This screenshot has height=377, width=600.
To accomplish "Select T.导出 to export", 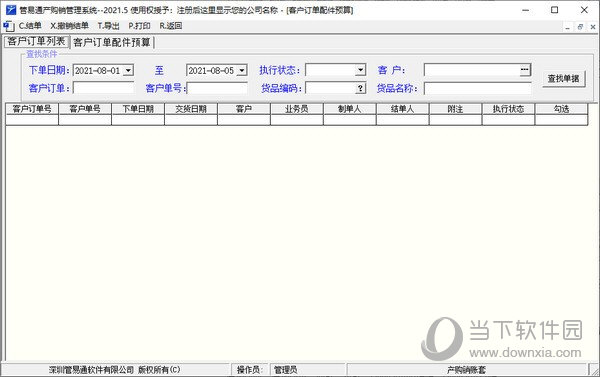I will pyautogui.click(x=108, y=26).
